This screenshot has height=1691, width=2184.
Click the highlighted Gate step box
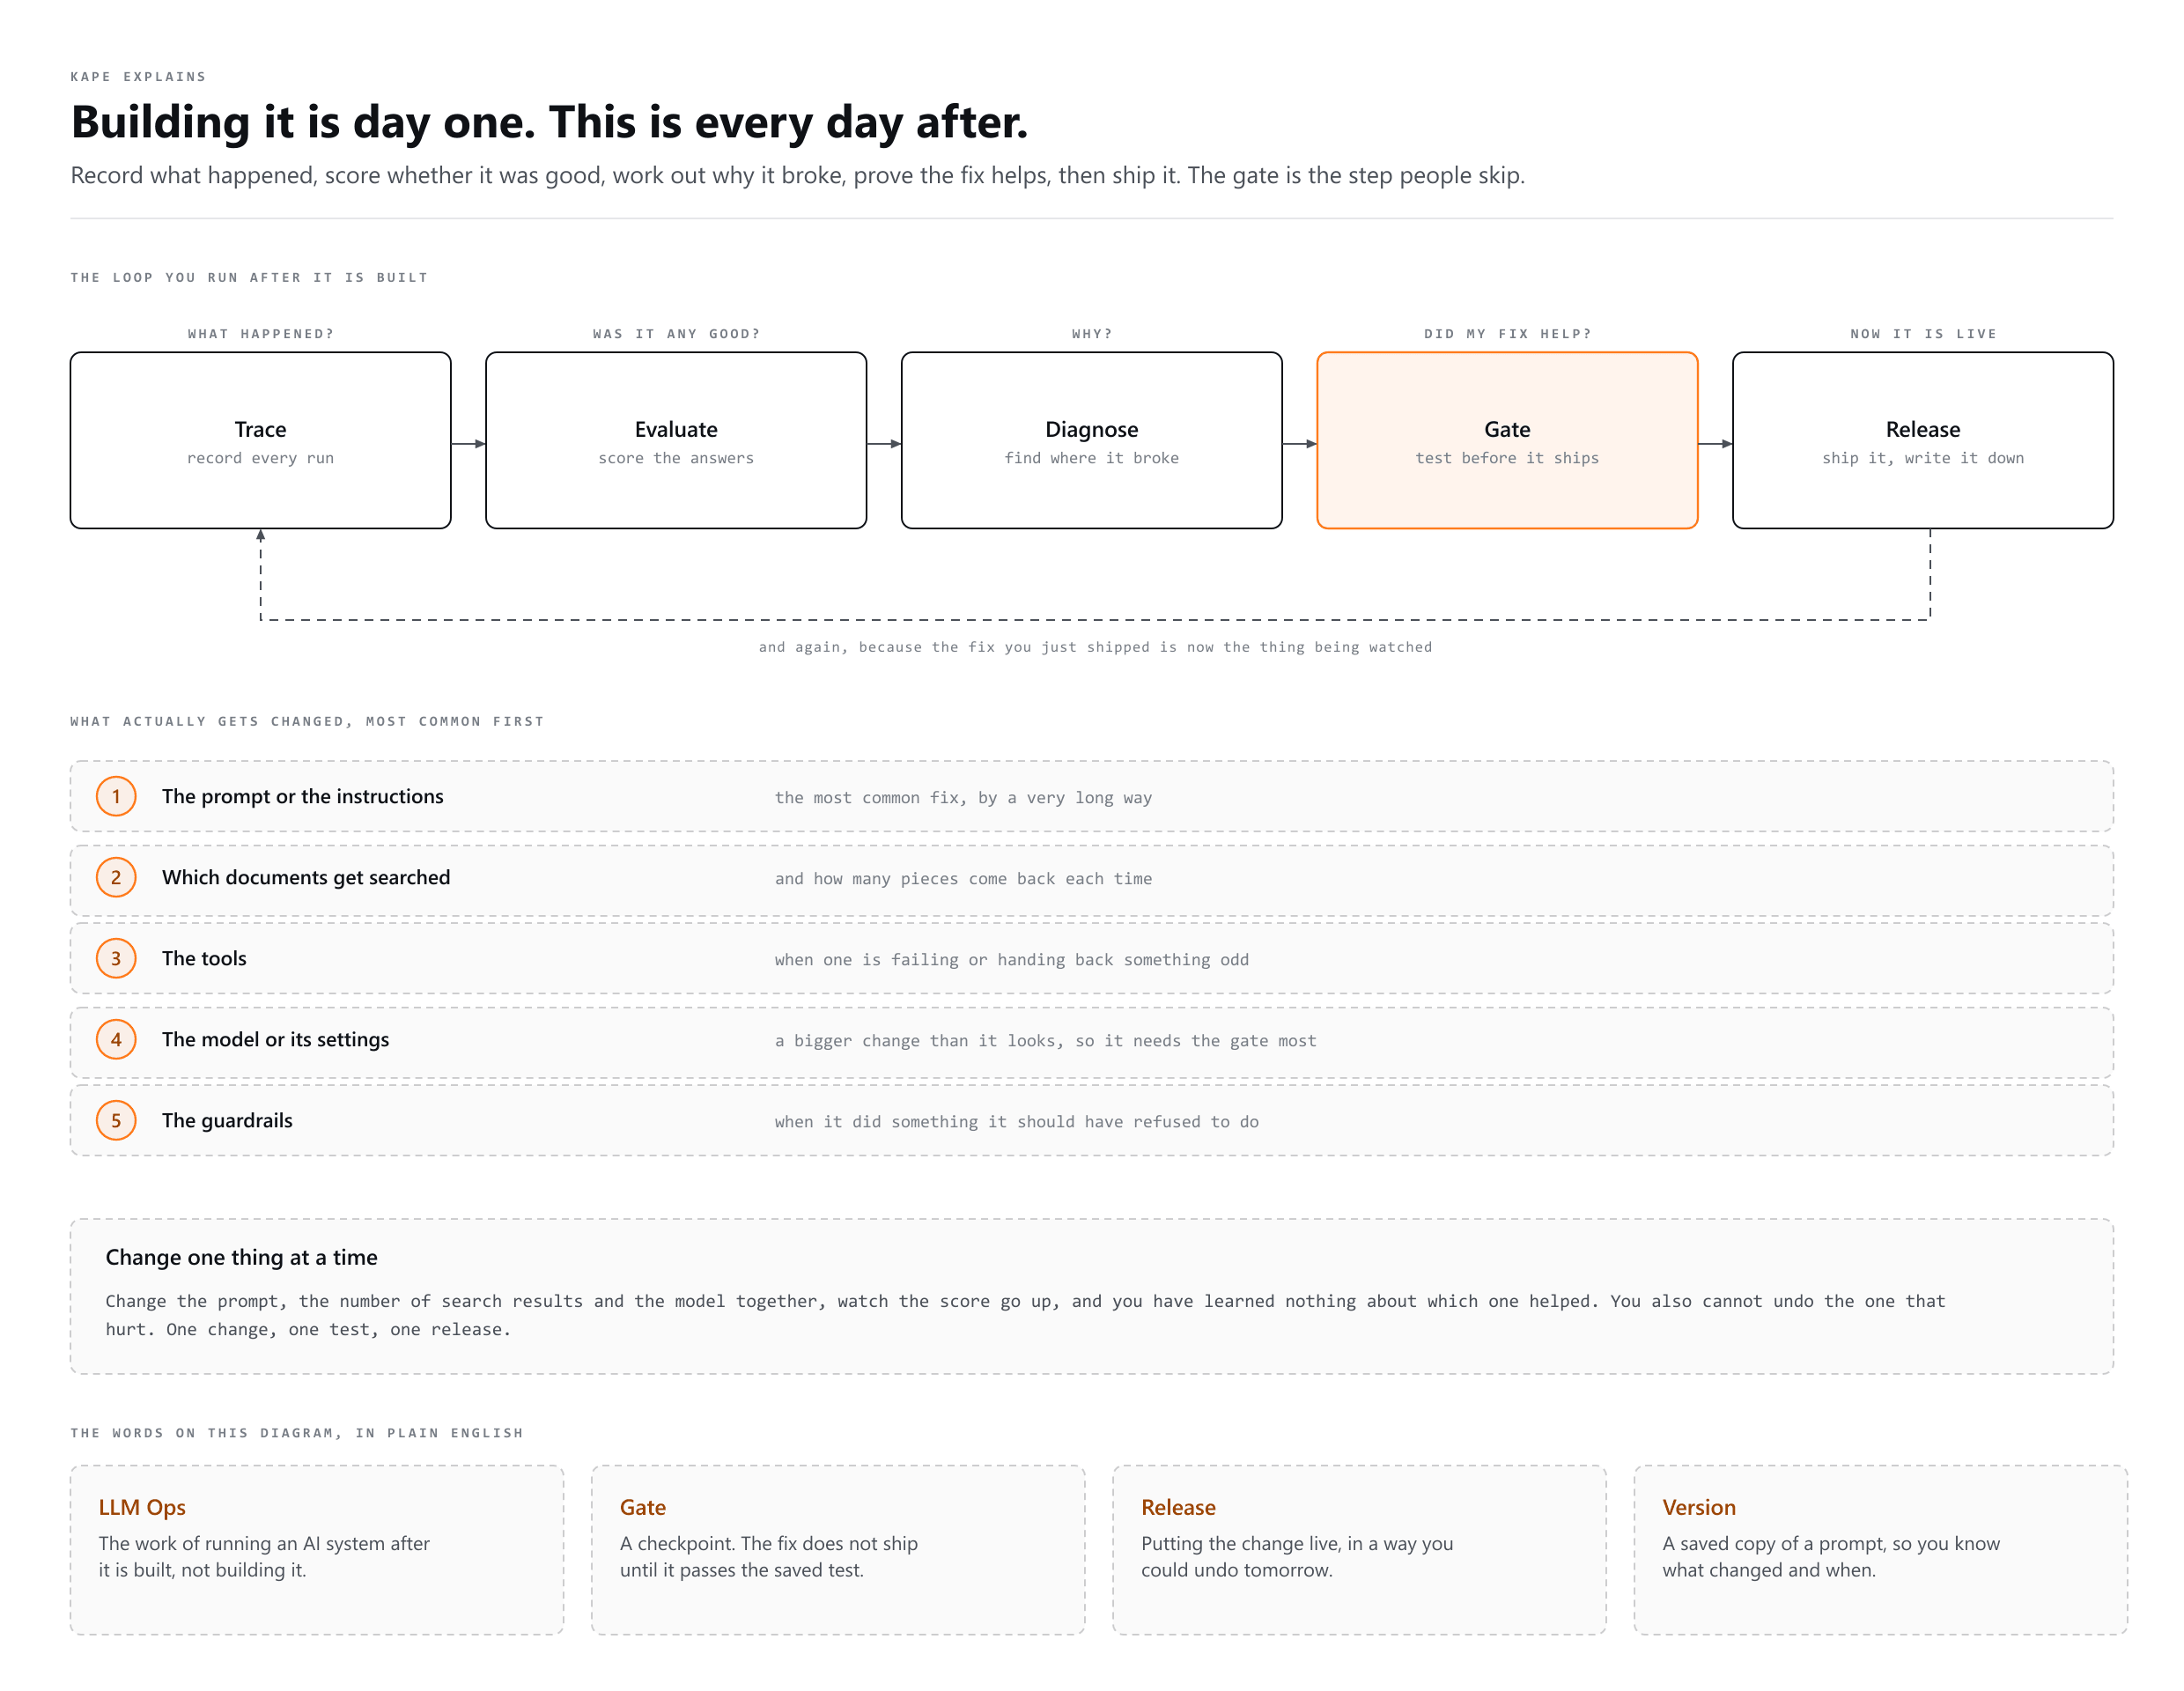(1507, 440)
